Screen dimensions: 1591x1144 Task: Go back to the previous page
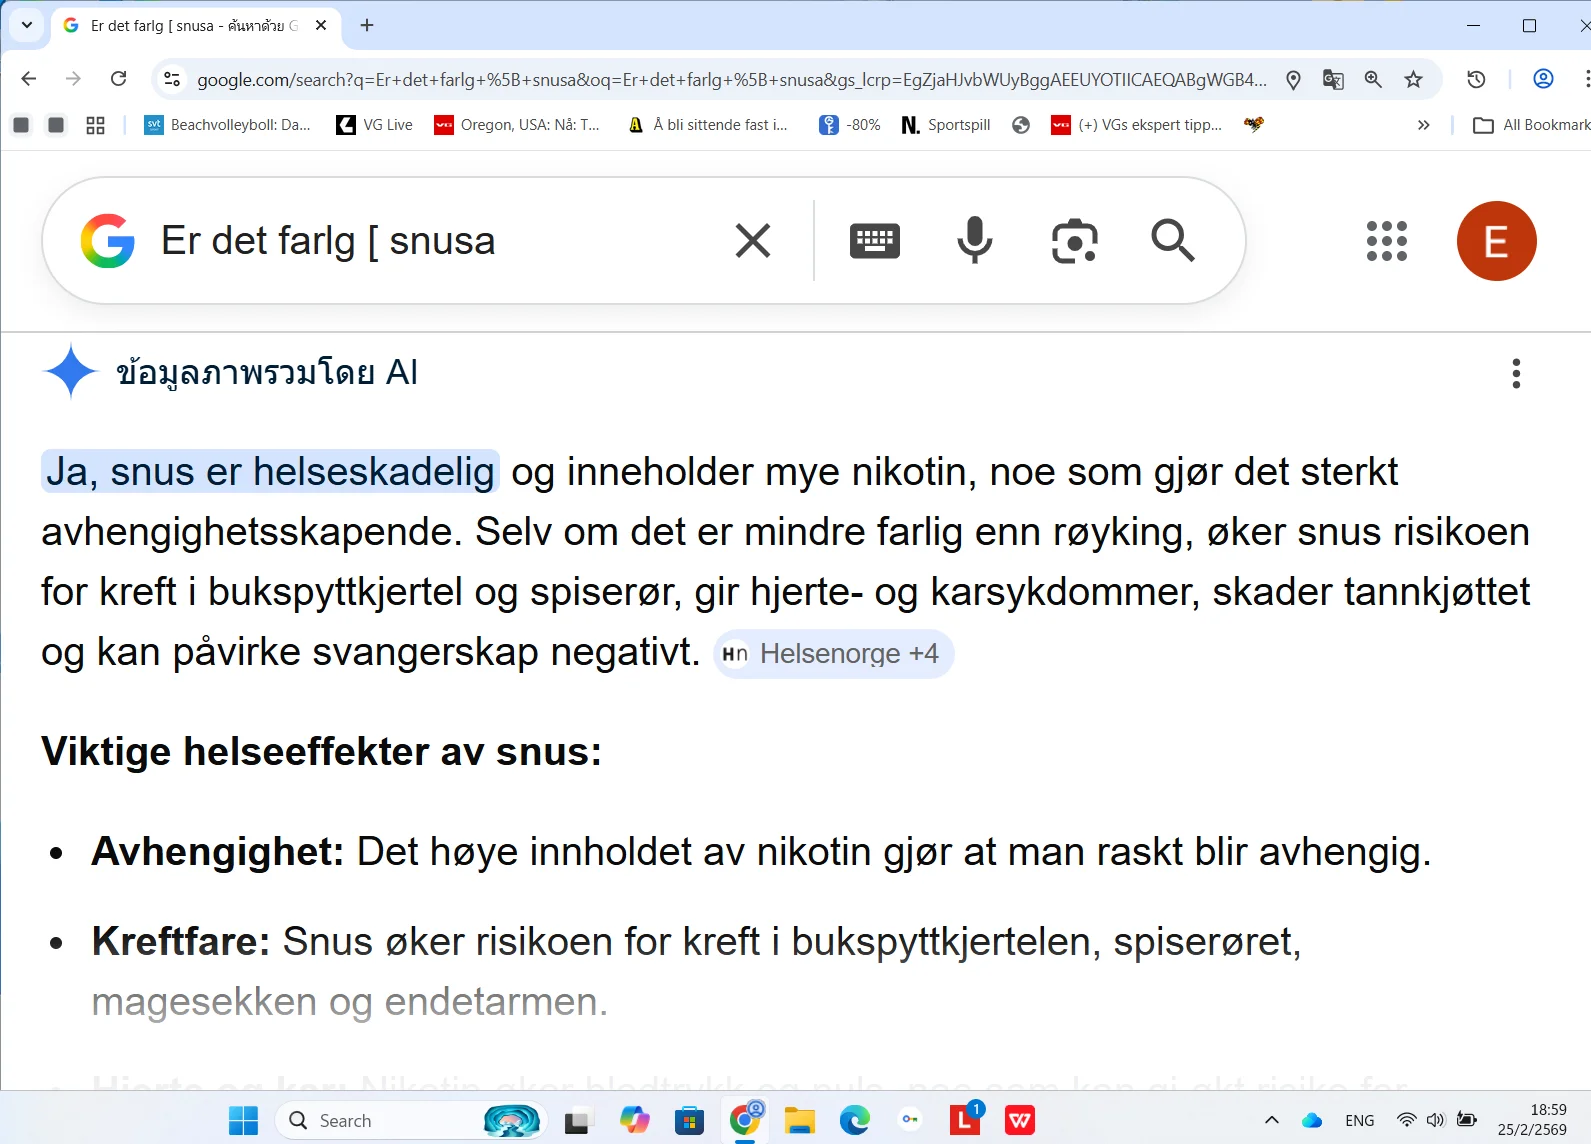[29, 79]
